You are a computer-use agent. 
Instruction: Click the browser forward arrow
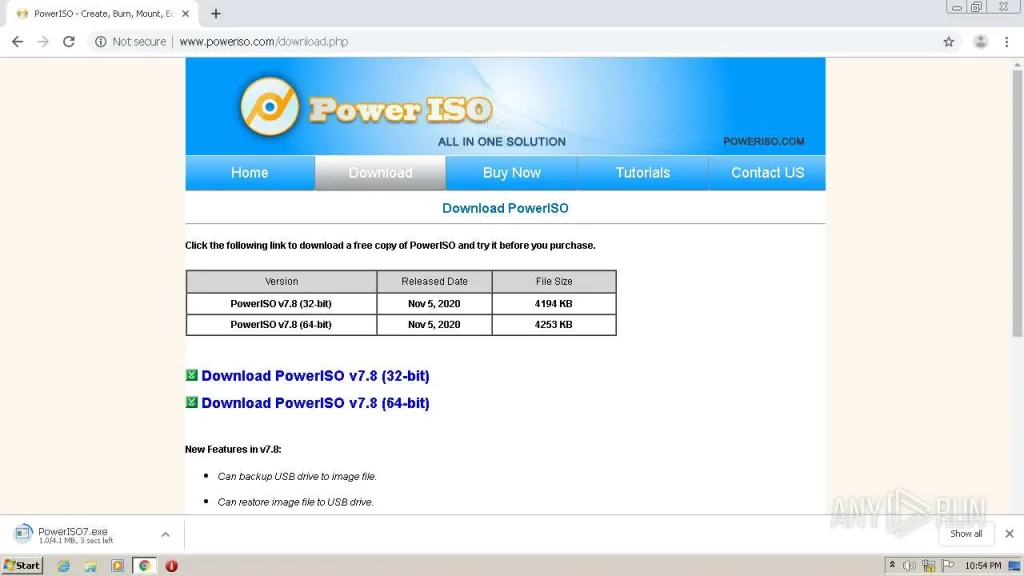coord(43,42)
